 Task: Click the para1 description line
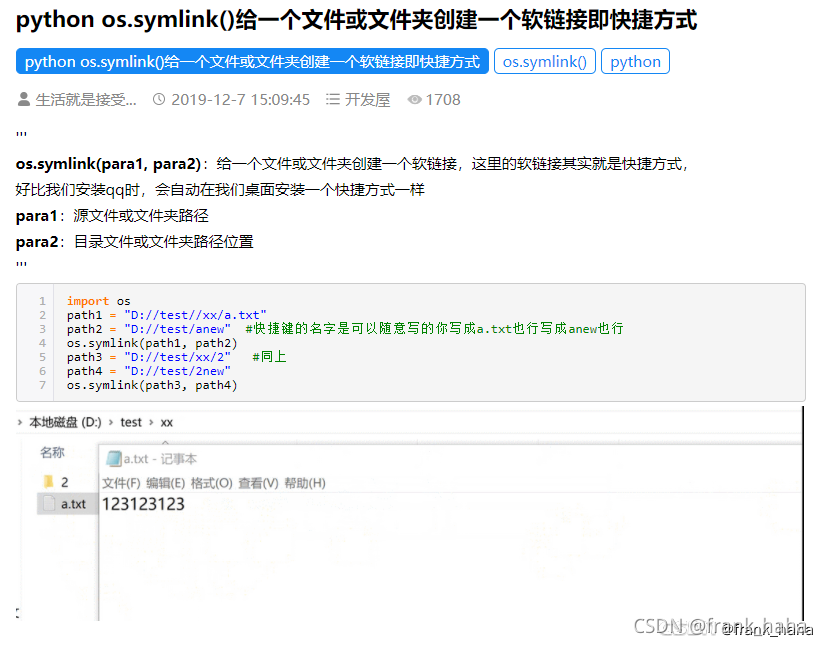[112, 216]
